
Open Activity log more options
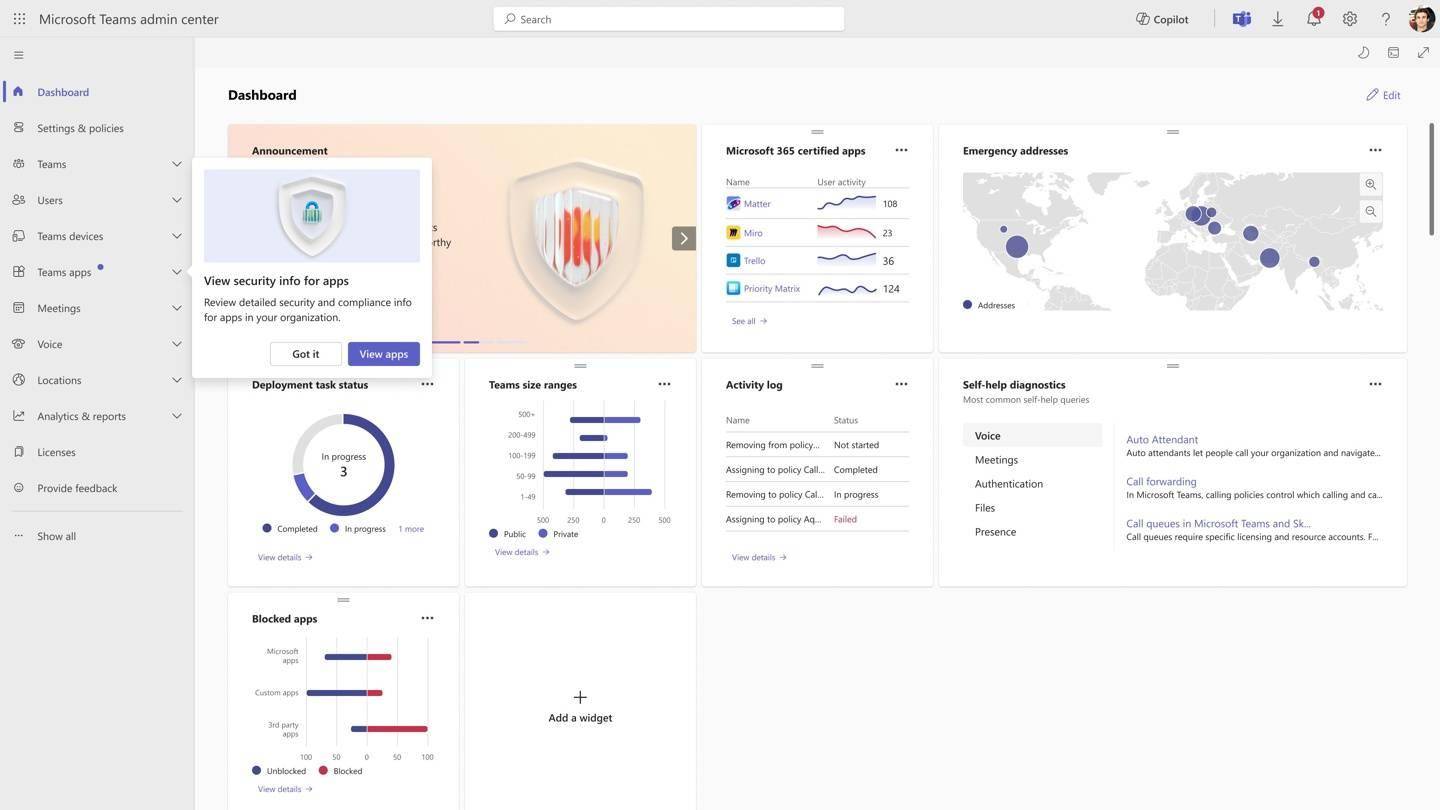[901, 384]
